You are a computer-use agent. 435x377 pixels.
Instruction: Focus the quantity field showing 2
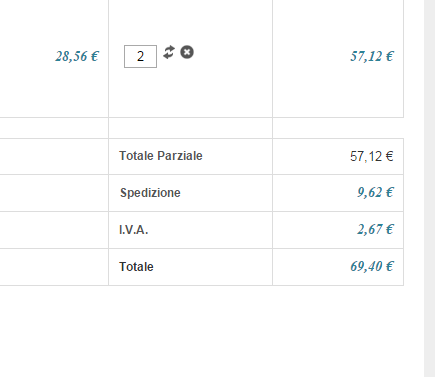click(140, 56)
